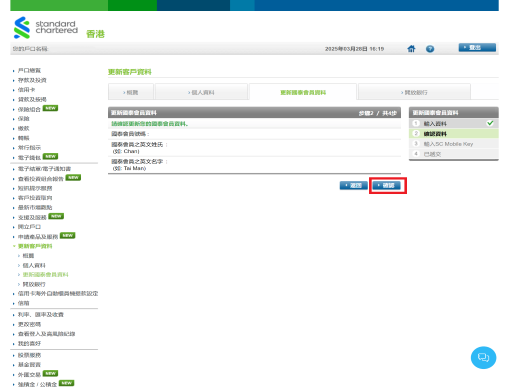Open 電子錢包 sidebar item
This screenshot has height=389, width=520.
tap(29, 158)
